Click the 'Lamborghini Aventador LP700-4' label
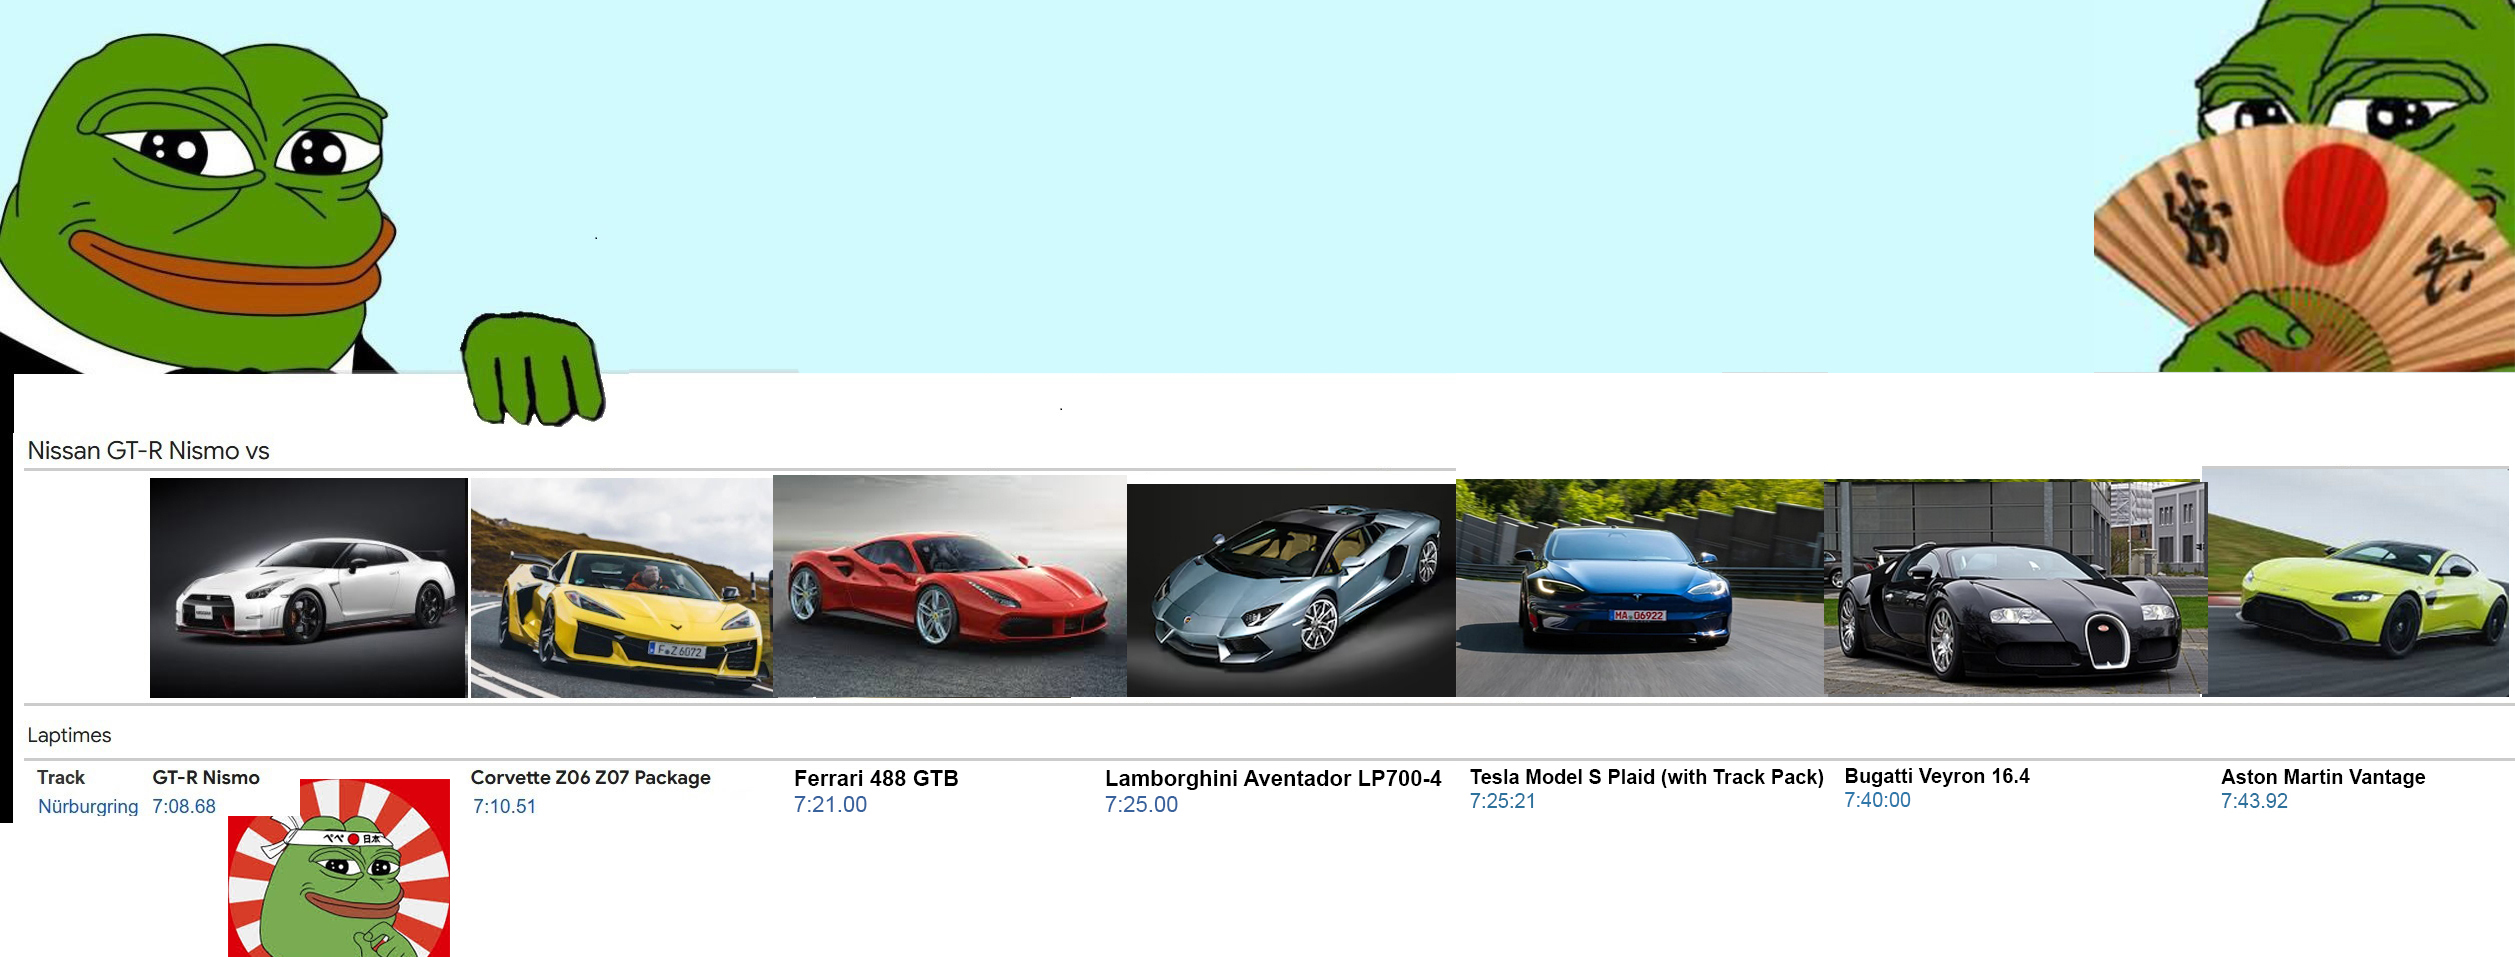2515x957 pixels. (x=1273, y=778)
